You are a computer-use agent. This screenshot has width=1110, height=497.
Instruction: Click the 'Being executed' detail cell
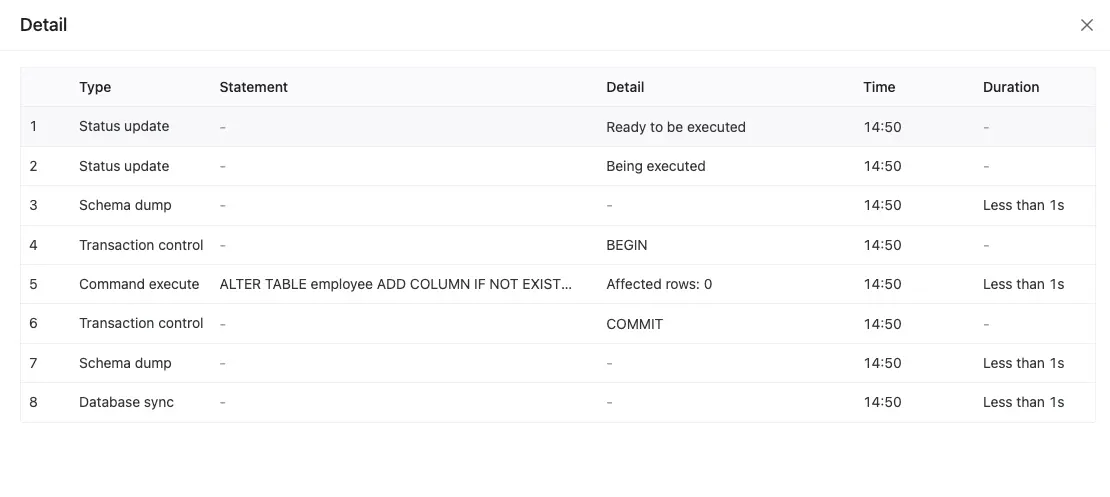(656, 166)
